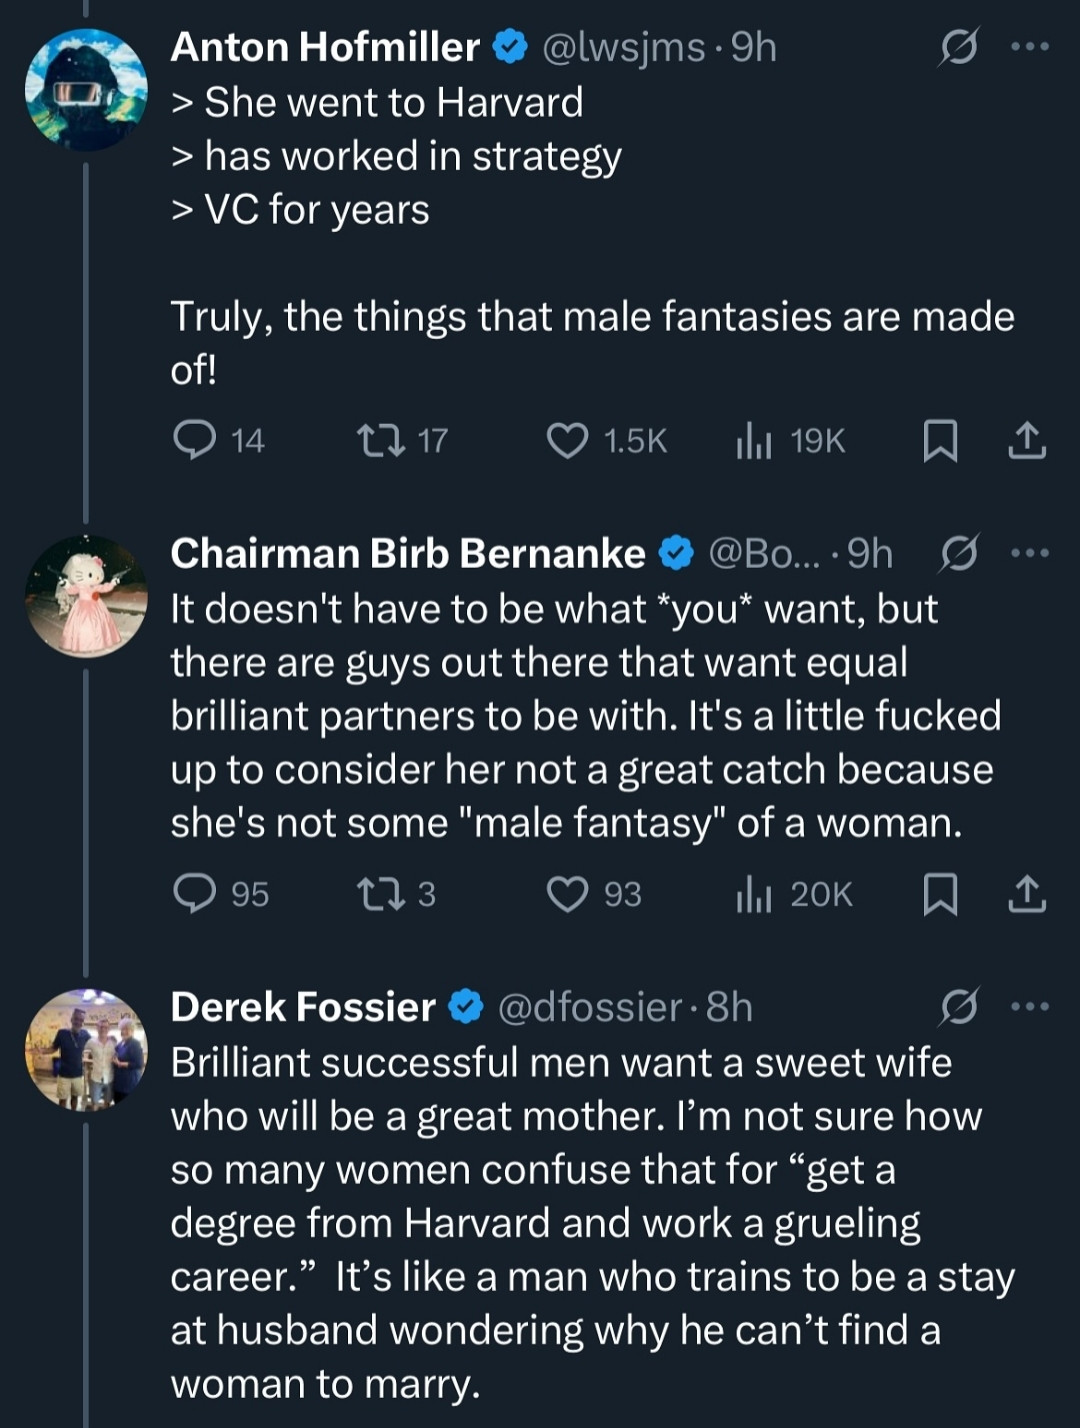This screenshot has width=1080, height=1428.
Task: Like Anton Hofmiller's tweet
Action: 568,440
